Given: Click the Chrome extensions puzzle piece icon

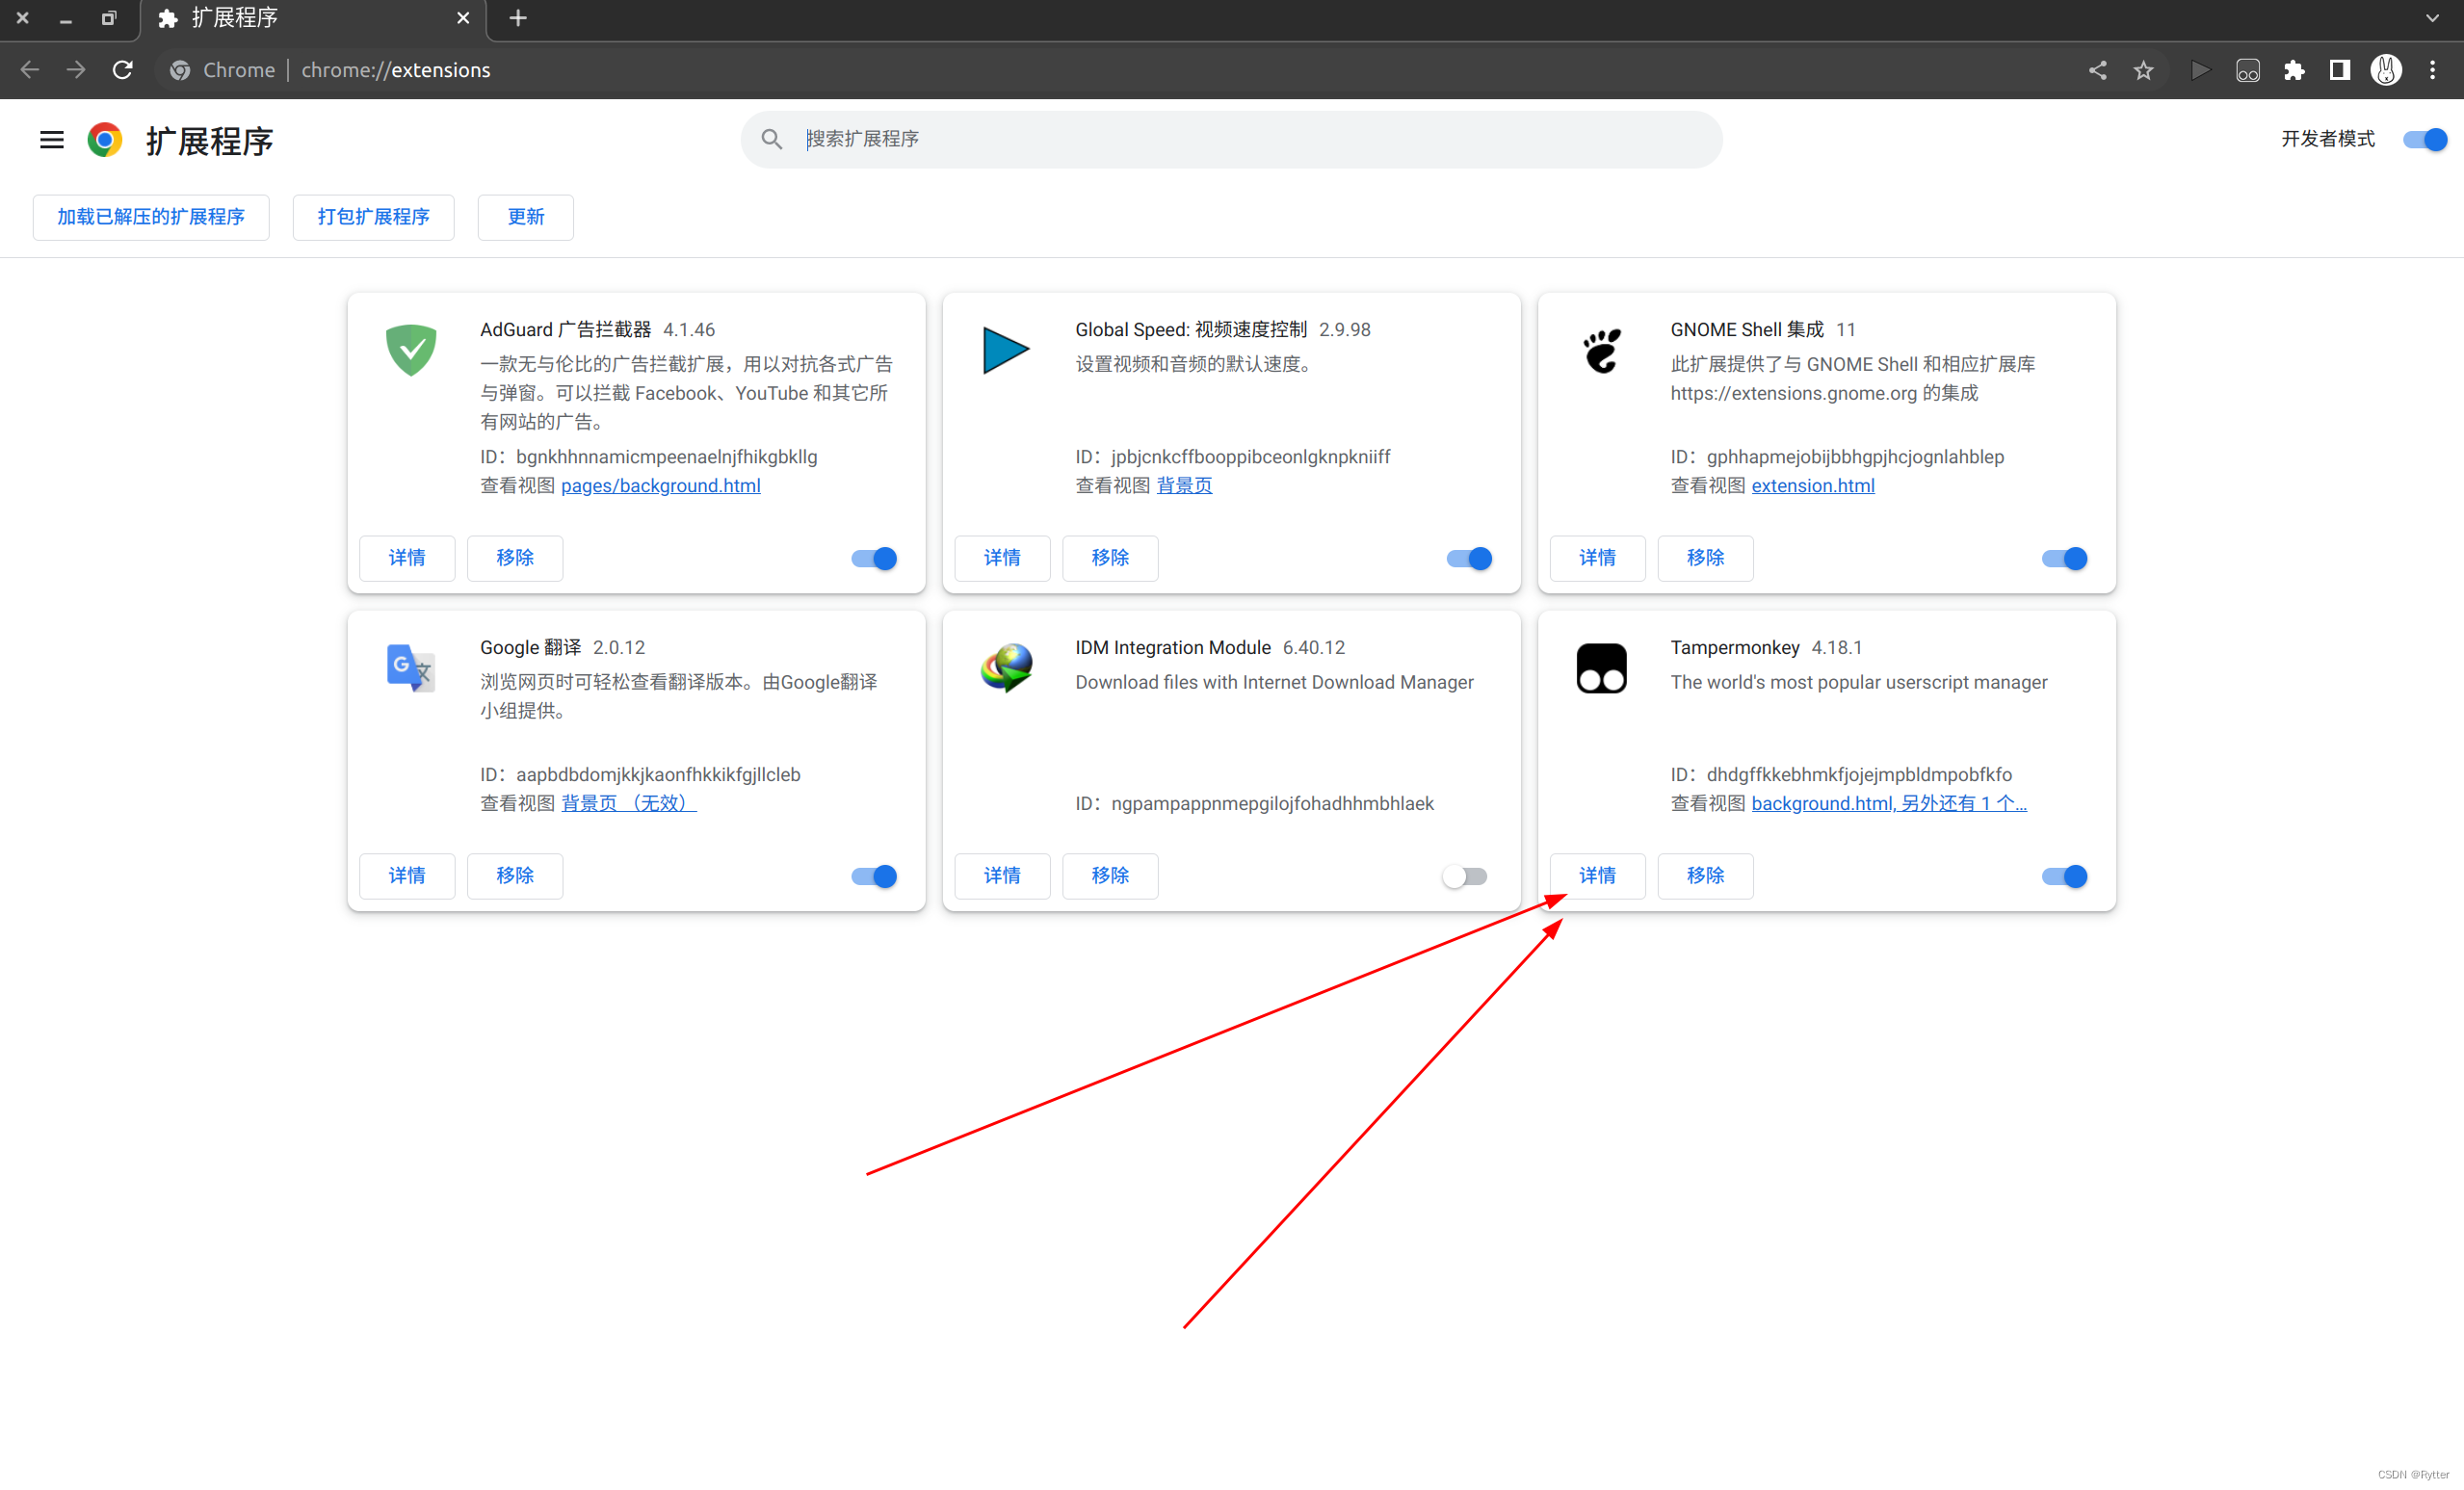Looking at the screenshot, I should click(2295, 70).
